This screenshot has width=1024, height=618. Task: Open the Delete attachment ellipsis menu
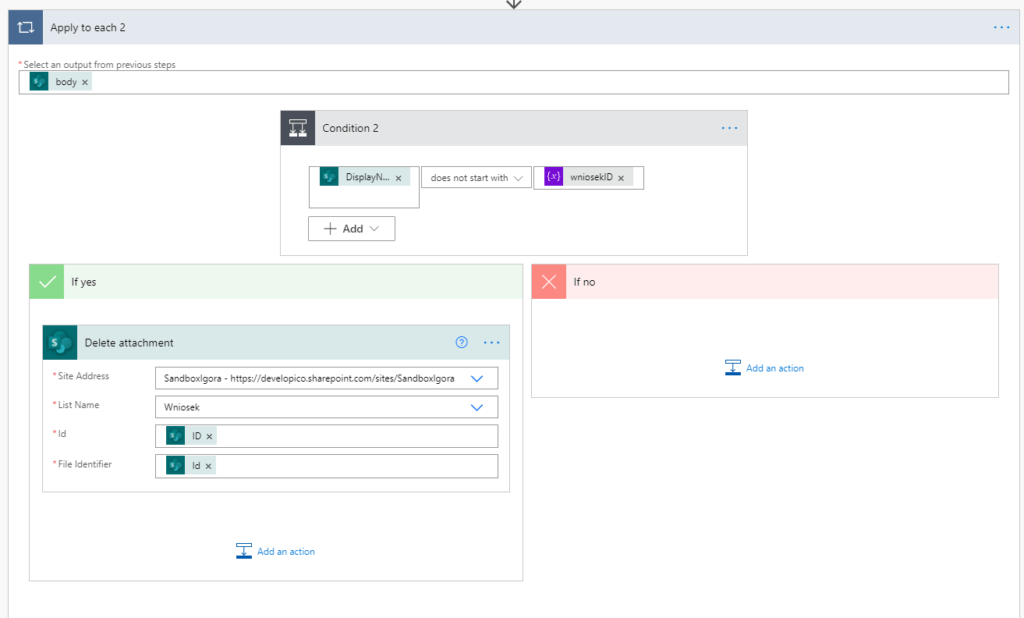coord(491,342)
